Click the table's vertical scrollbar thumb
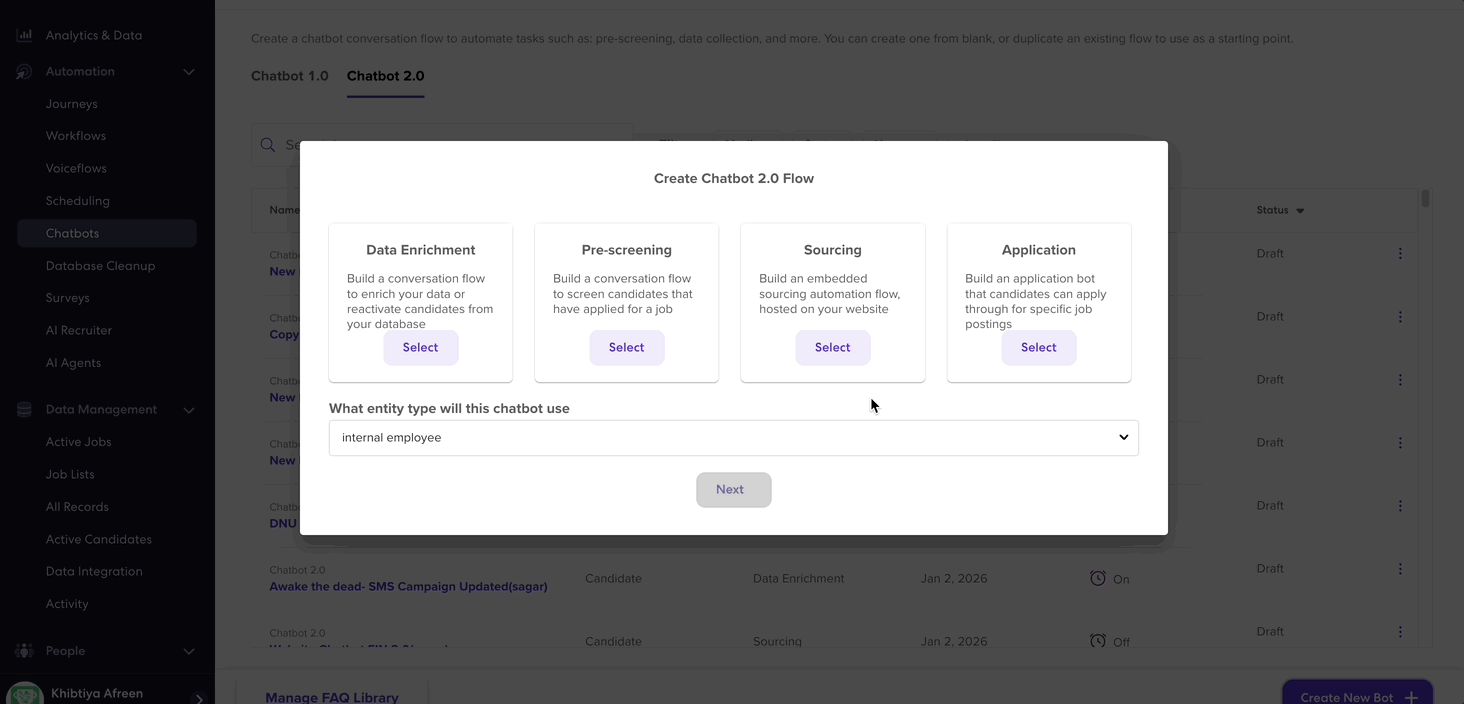Image resolution: width=1464 pixels, height=704 pixels. (1425, 198)
